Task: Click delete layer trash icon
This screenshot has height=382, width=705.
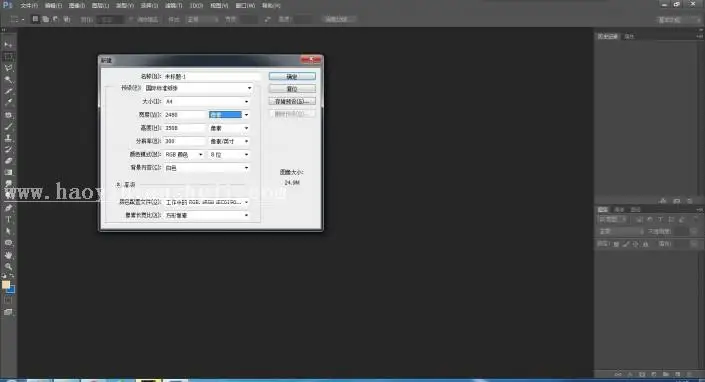Action: [x=689, y=374]
